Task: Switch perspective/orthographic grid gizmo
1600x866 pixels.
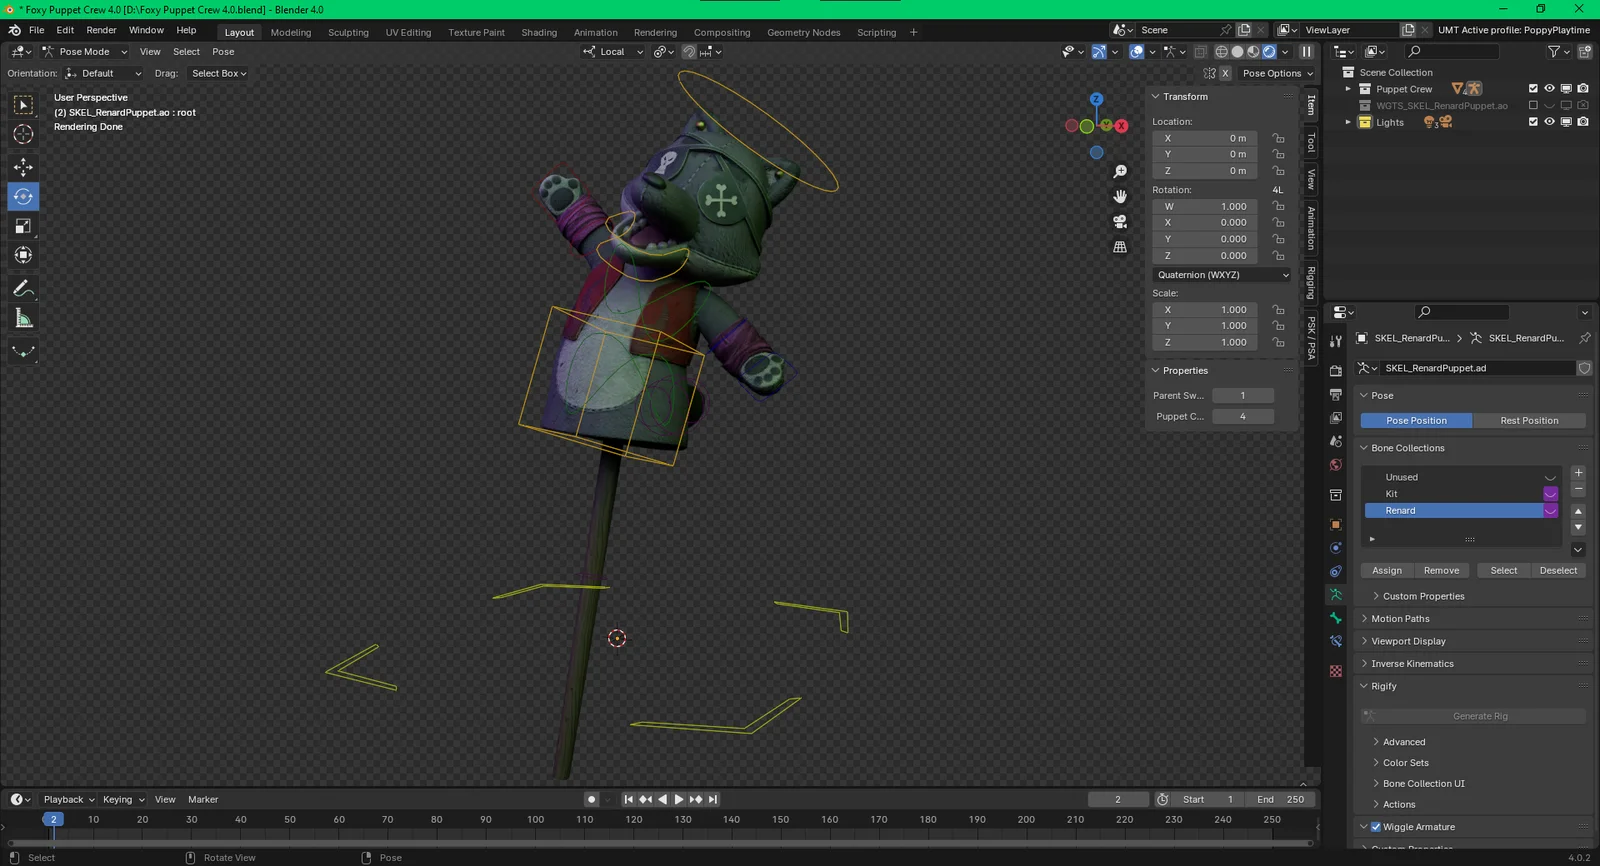Action: pos(1120,246)
